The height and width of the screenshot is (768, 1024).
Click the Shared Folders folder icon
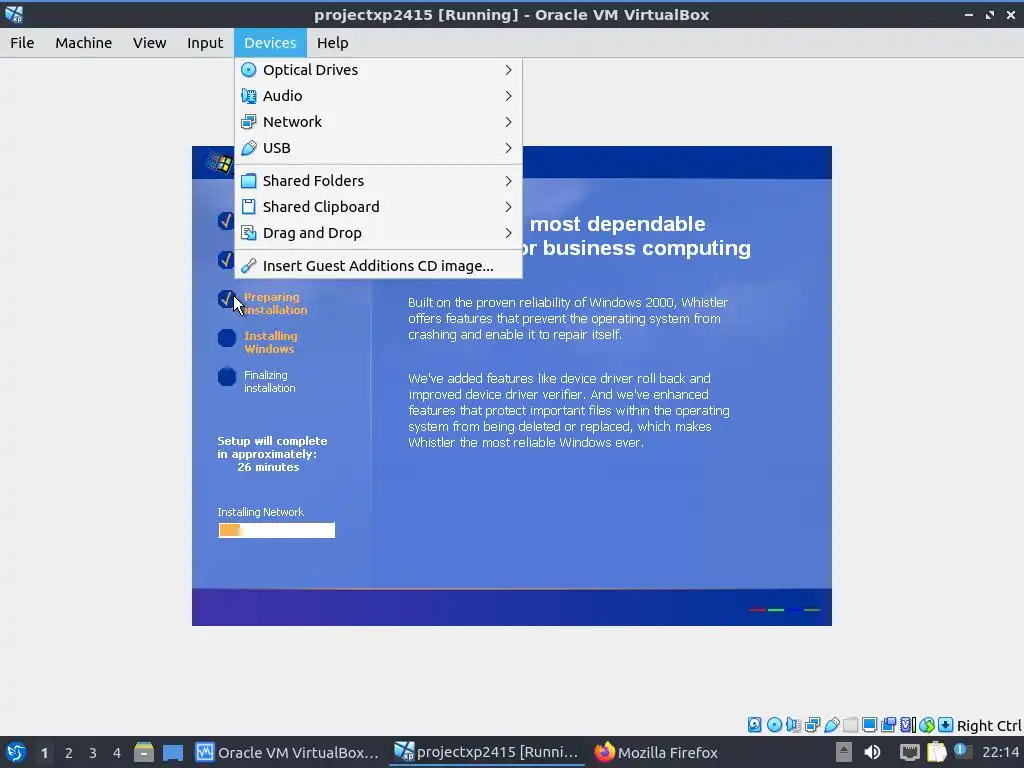tap(249, 181)
